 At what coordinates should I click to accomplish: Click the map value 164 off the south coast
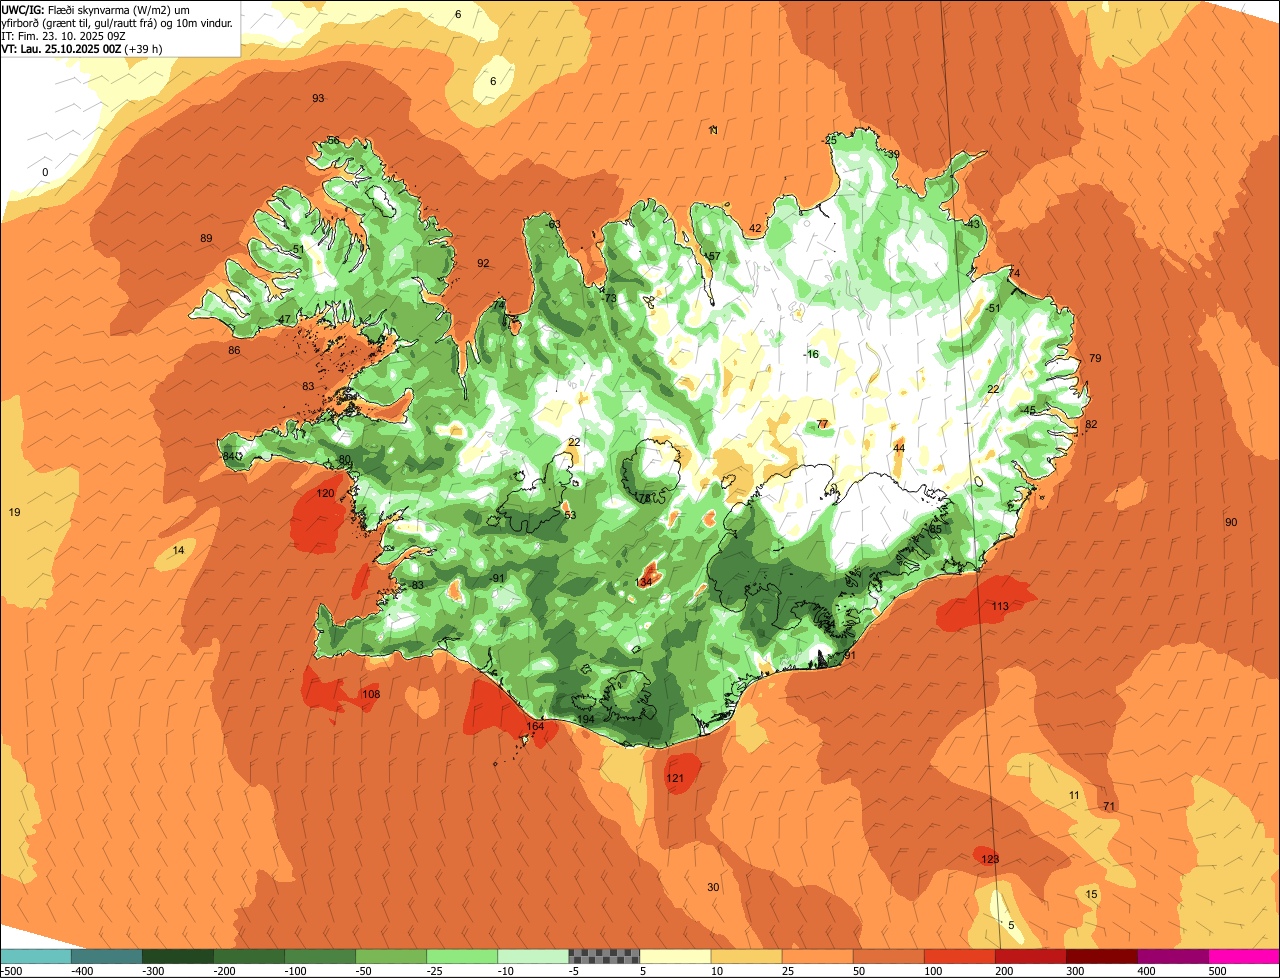click(536, 727)
